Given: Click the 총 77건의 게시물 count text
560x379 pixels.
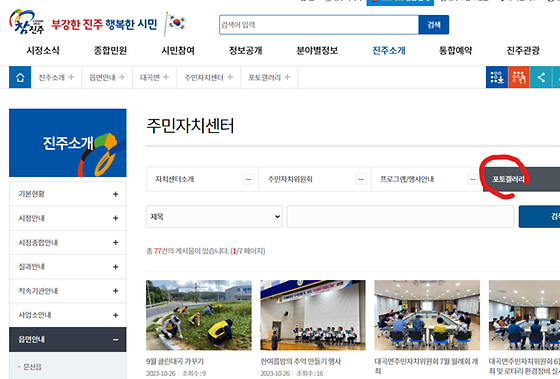Looking at the screenshot, I should click(205, 251).
